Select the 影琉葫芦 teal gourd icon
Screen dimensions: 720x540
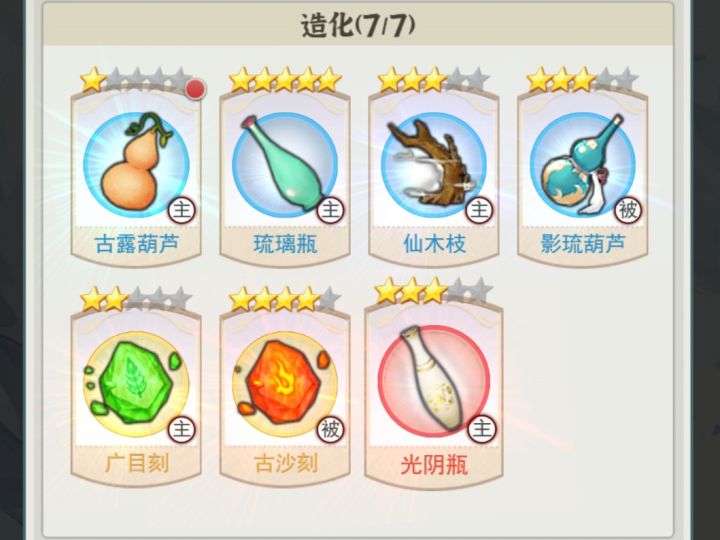(x=583, y=164)
